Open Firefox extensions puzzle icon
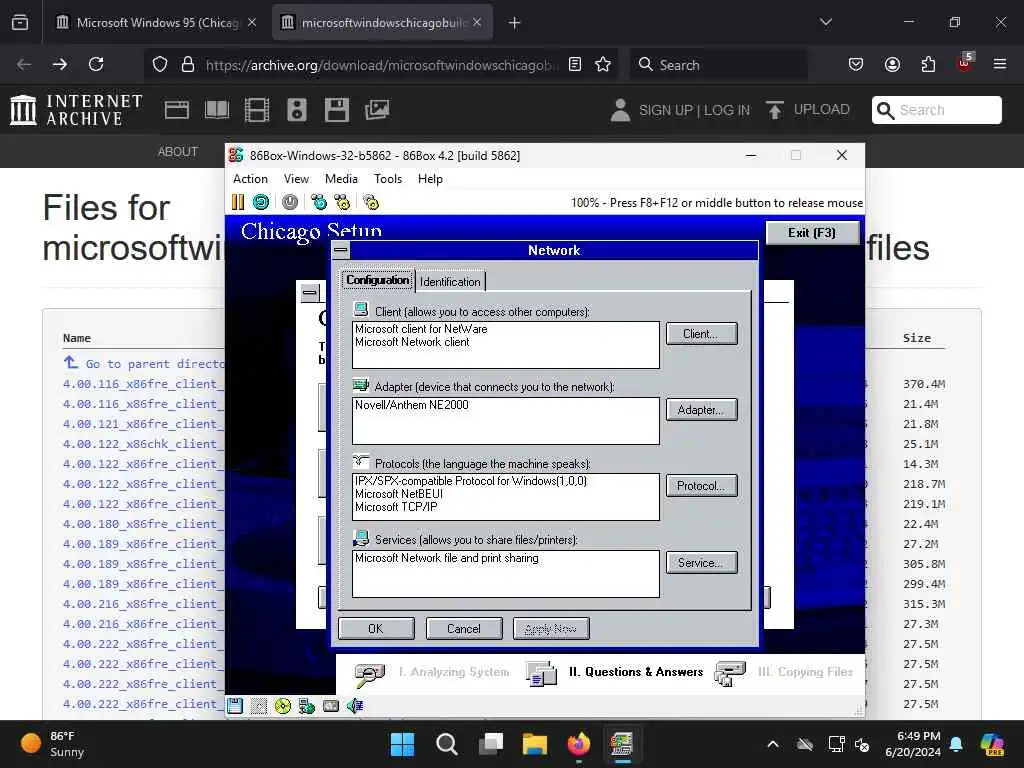The image size is (1024, 768). [928, 64]
